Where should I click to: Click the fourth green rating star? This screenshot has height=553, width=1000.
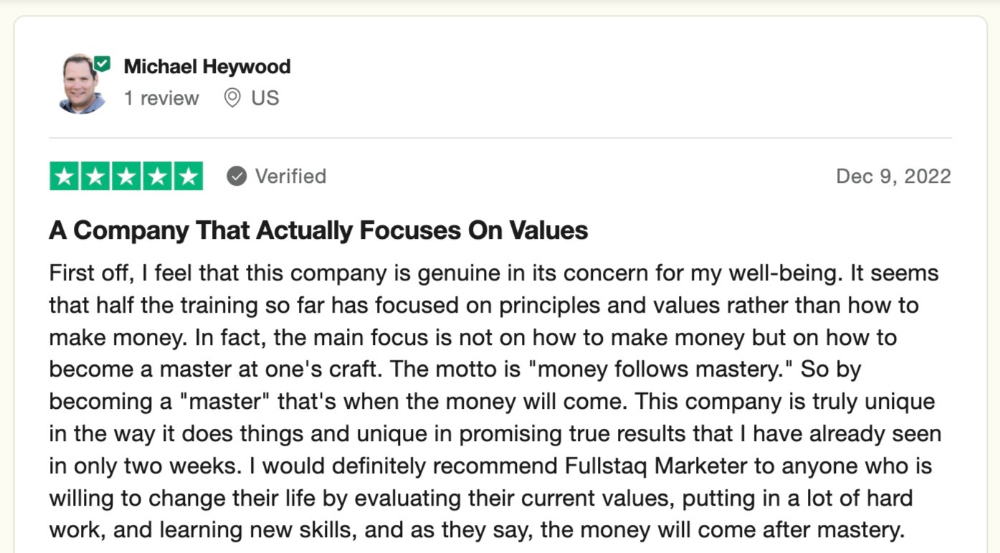157,176
